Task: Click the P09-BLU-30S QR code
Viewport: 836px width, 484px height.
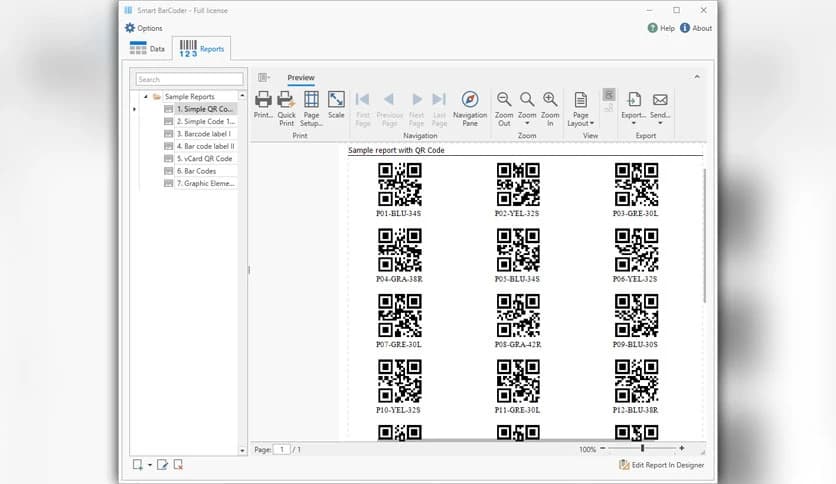Action: click(x=636, y=316)
